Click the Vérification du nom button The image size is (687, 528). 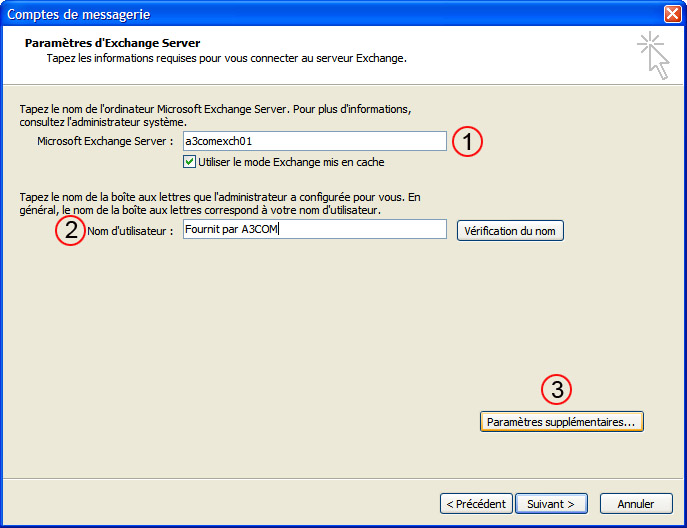coord(510,231)
